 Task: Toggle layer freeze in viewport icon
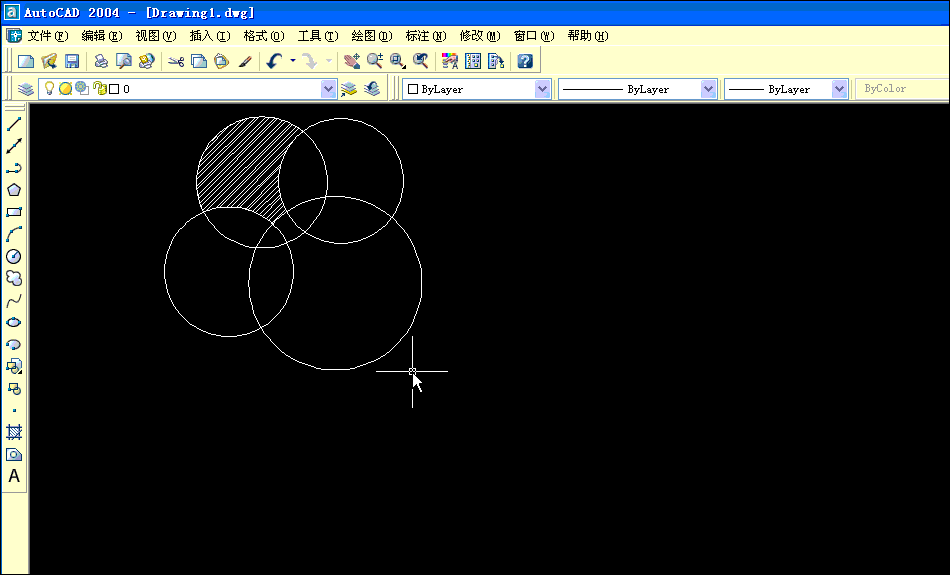point(82,88)
